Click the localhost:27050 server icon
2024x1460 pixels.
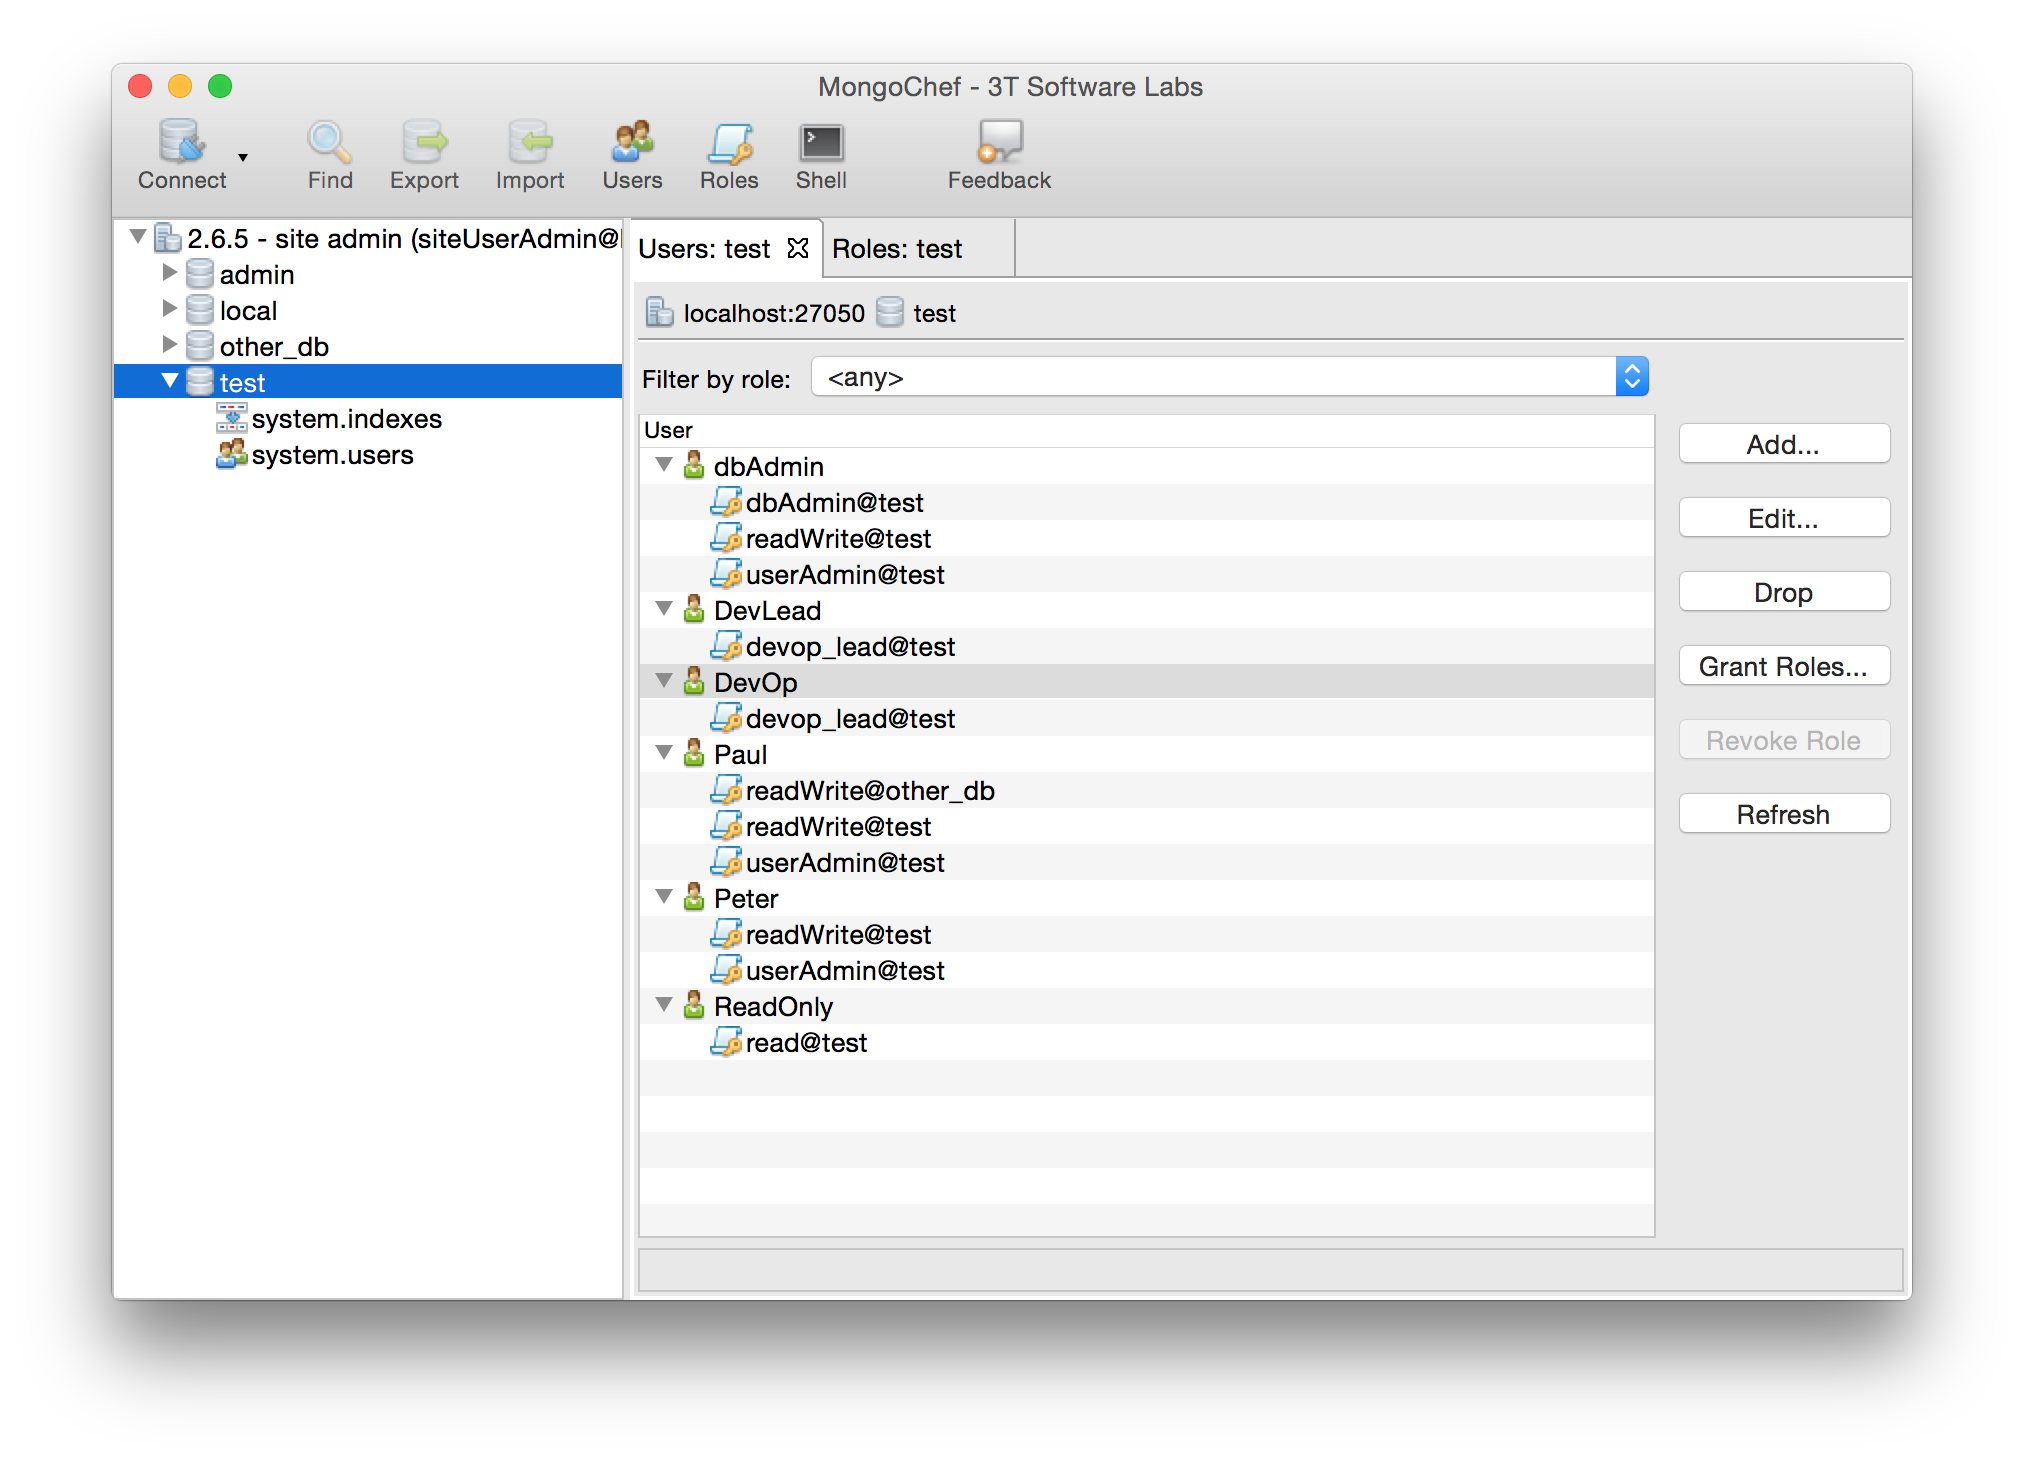pos(659,312)
